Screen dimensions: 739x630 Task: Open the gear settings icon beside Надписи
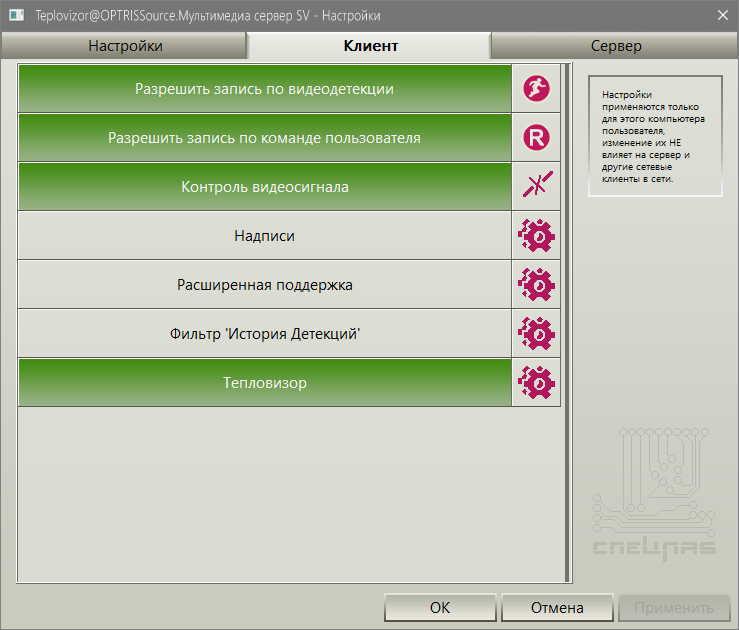(x=536, y=236)
